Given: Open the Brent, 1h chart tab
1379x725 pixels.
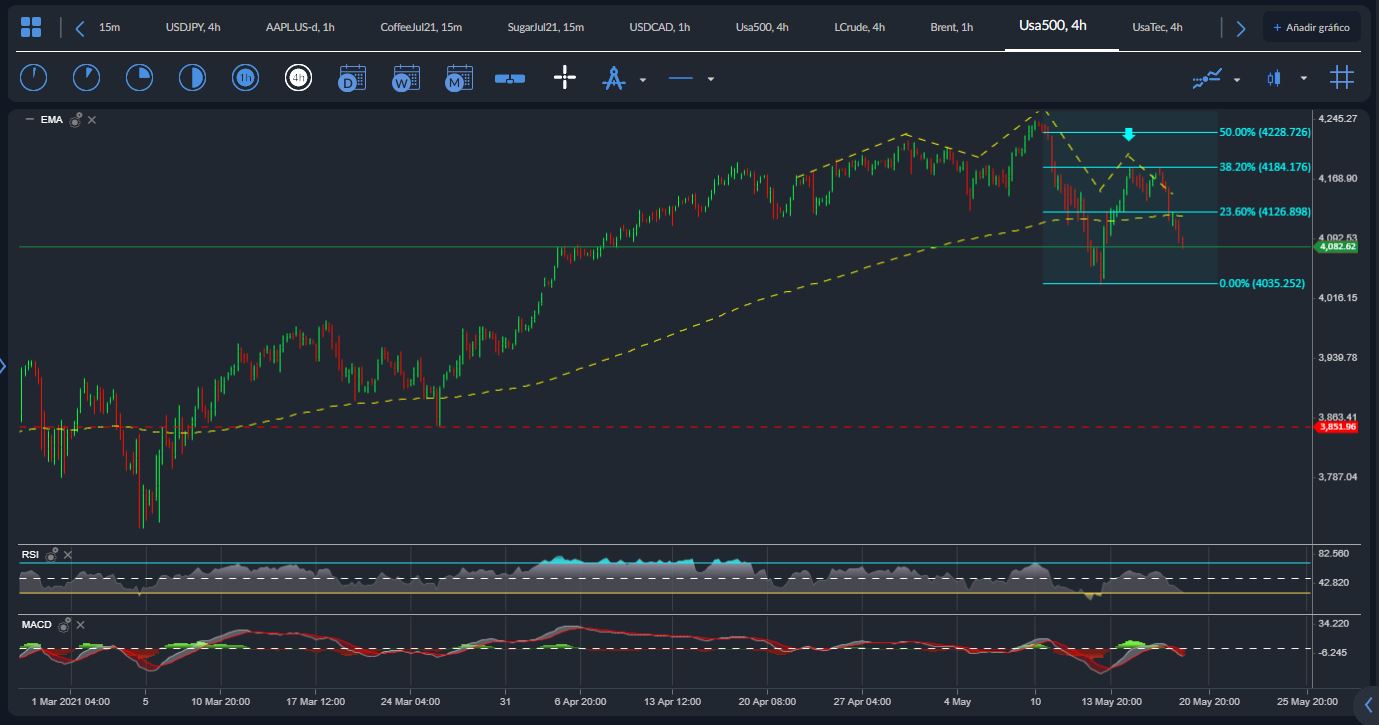Looking at the screenshot, I should (x=951, y=27).
